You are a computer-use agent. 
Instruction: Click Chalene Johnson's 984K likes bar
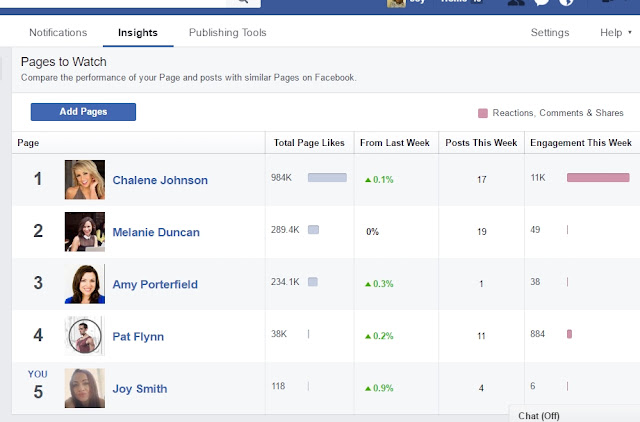point(327,178)
